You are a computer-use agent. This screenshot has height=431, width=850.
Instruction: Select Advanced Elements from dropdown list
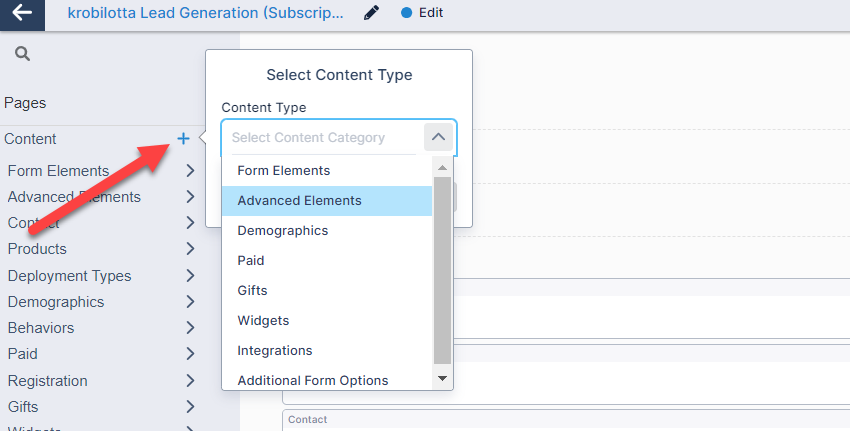point(299,201)
